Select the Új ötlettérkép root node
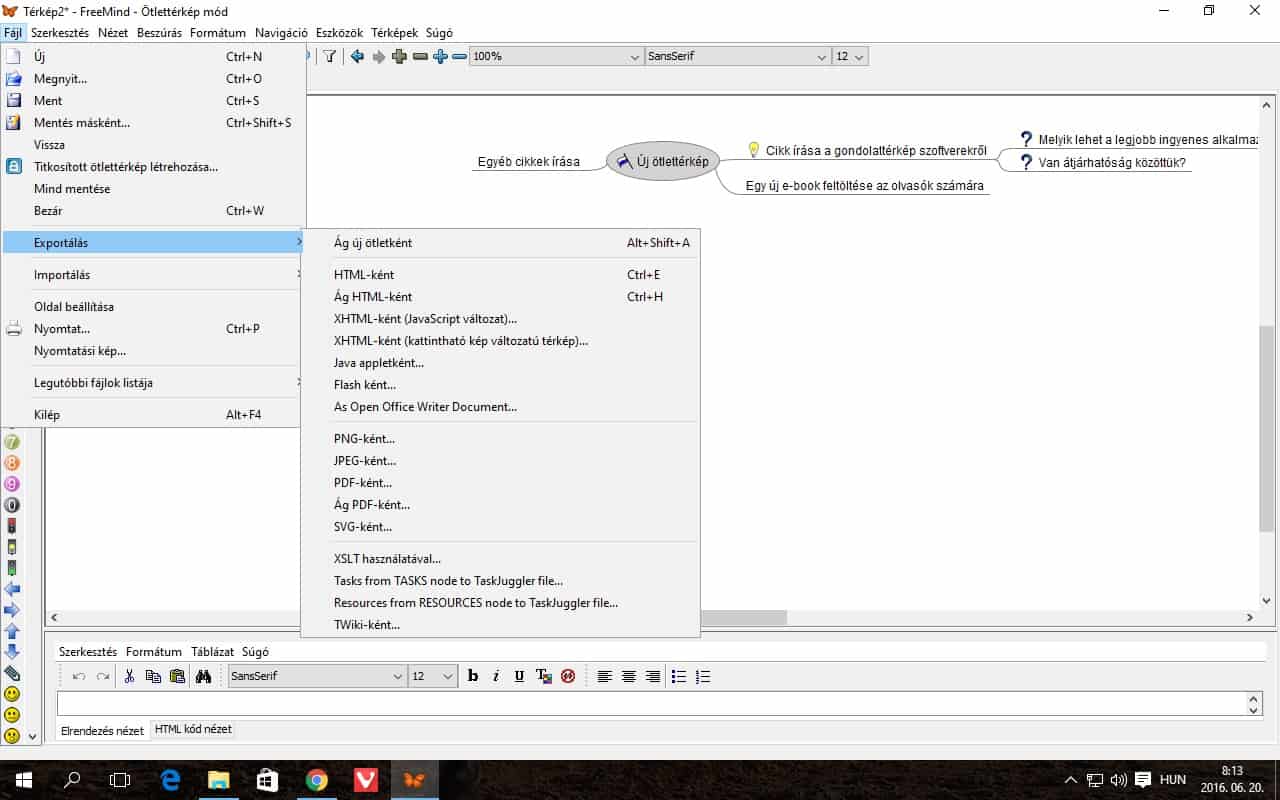Image resolution: width=1280 pixels, height=800 pixels. pos(662,161)
